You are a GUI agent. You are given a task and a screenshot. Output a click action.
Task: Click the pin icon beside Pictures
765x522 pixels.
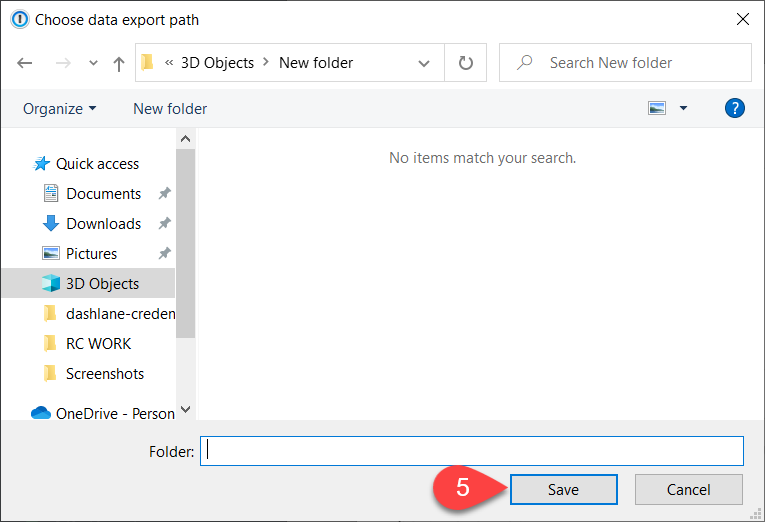click(x=164, y=253)
